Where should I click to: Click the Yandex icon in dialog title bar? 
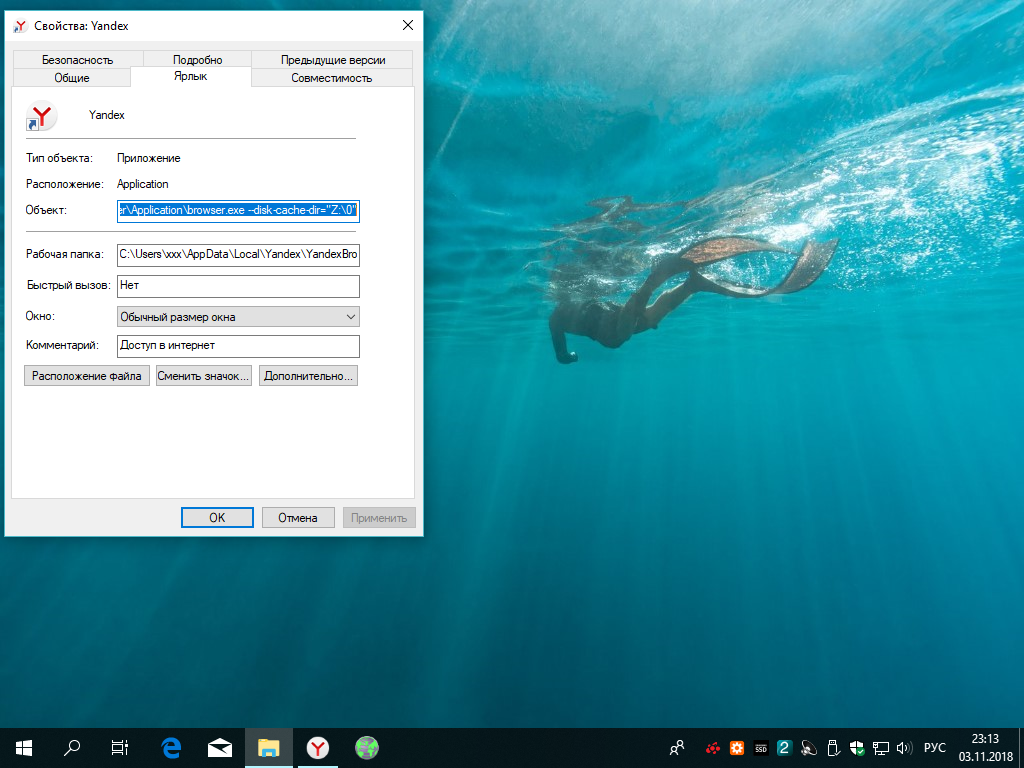pos(20,26)
